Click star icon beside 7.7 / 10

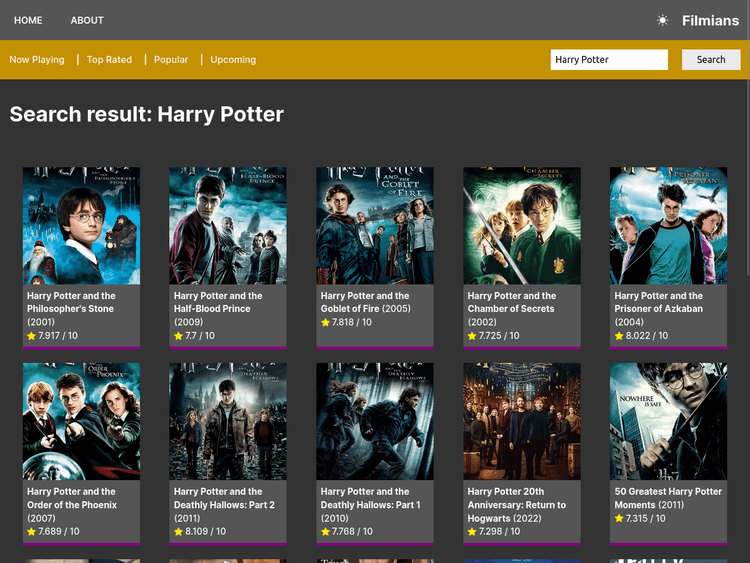pos(178,336)
